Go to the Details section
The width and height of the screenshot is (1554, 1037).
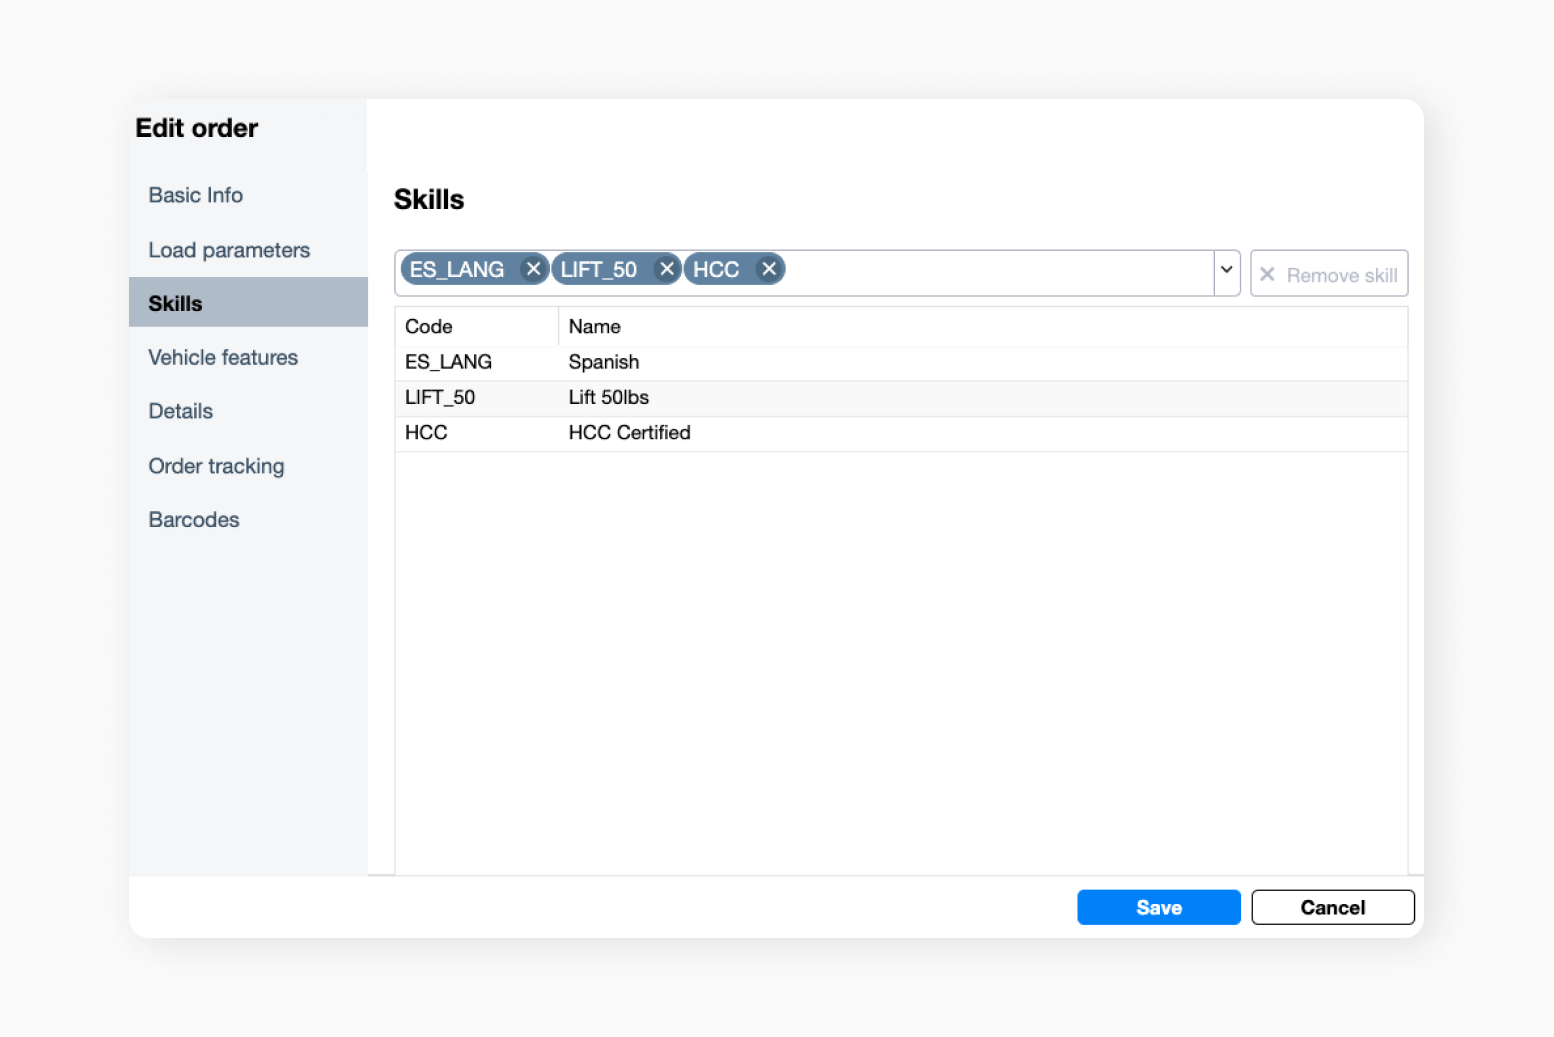[x=180, y=411]
